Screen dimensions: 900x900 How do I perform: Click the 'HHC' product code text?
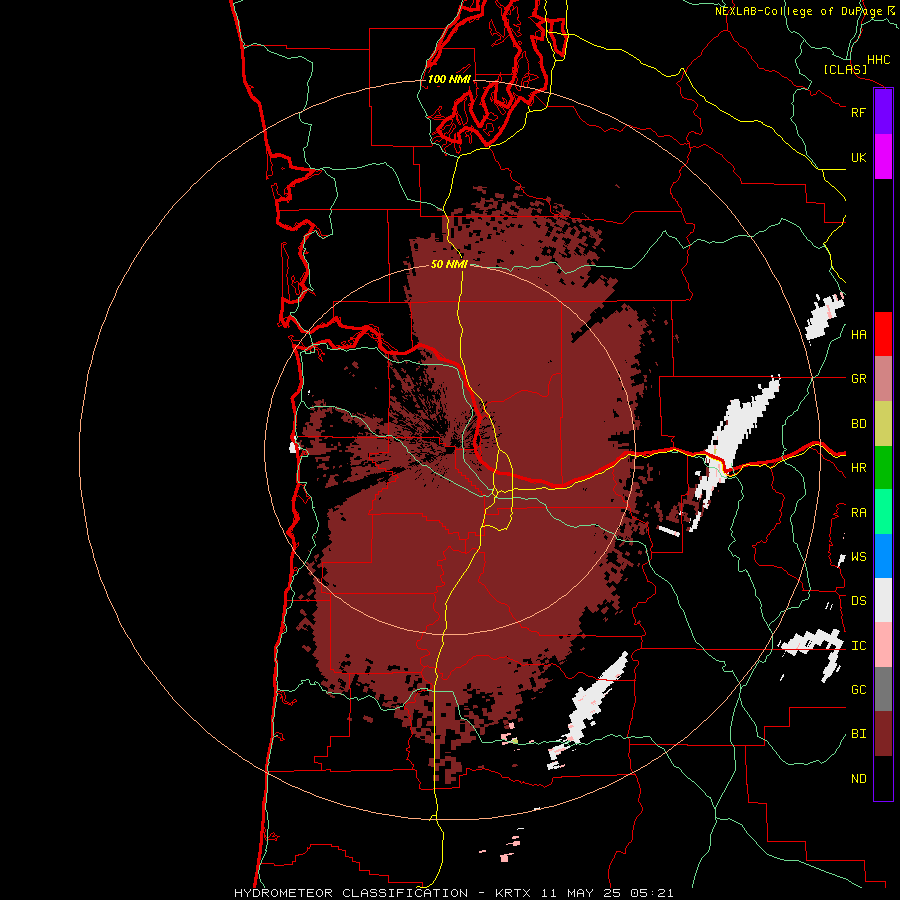pos(879,60)
